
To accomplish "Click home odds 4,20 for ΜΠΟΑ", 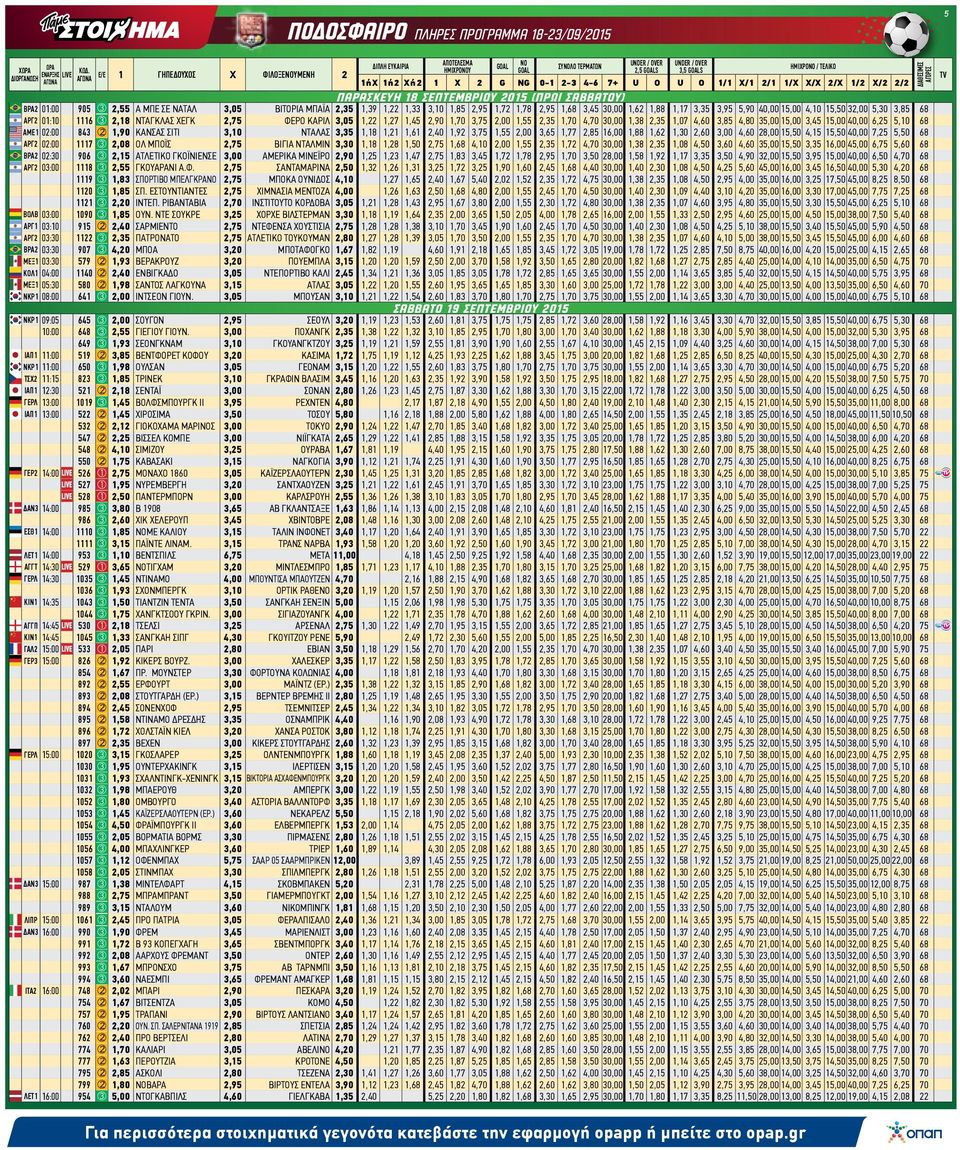I will pos(120,249).
